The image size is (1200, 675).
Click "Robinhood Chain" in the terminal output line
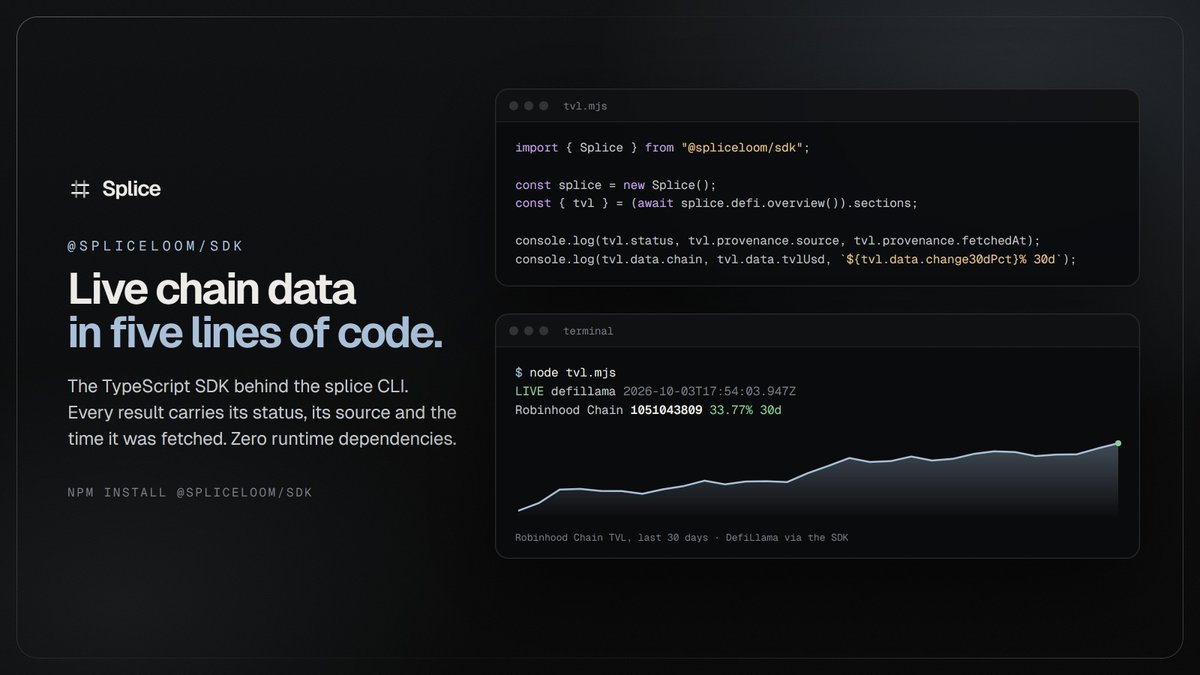(569, 410)
